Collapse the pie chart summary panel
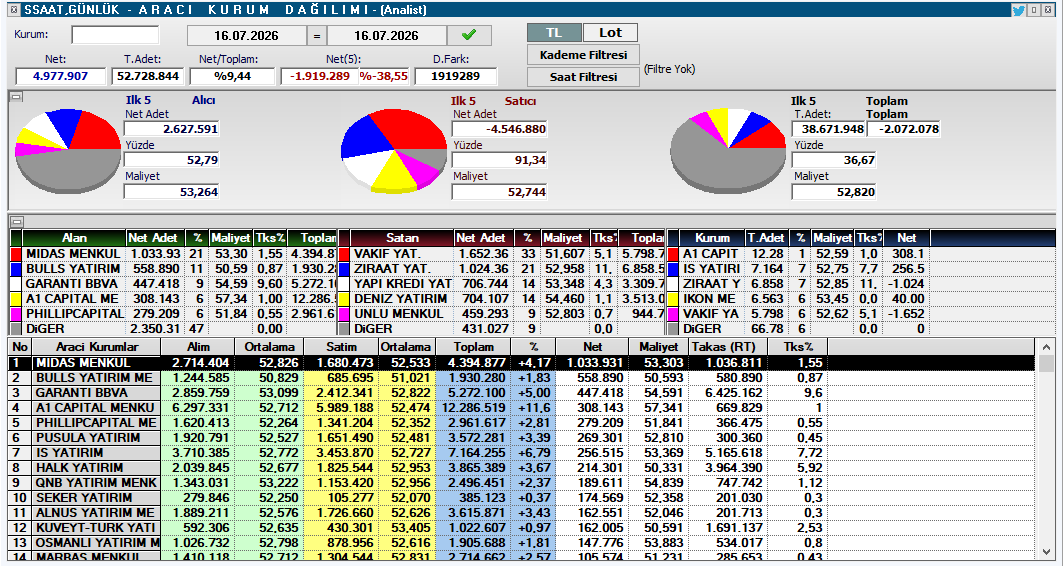This screenshot has height=566, width=1063. pos(16,97)
